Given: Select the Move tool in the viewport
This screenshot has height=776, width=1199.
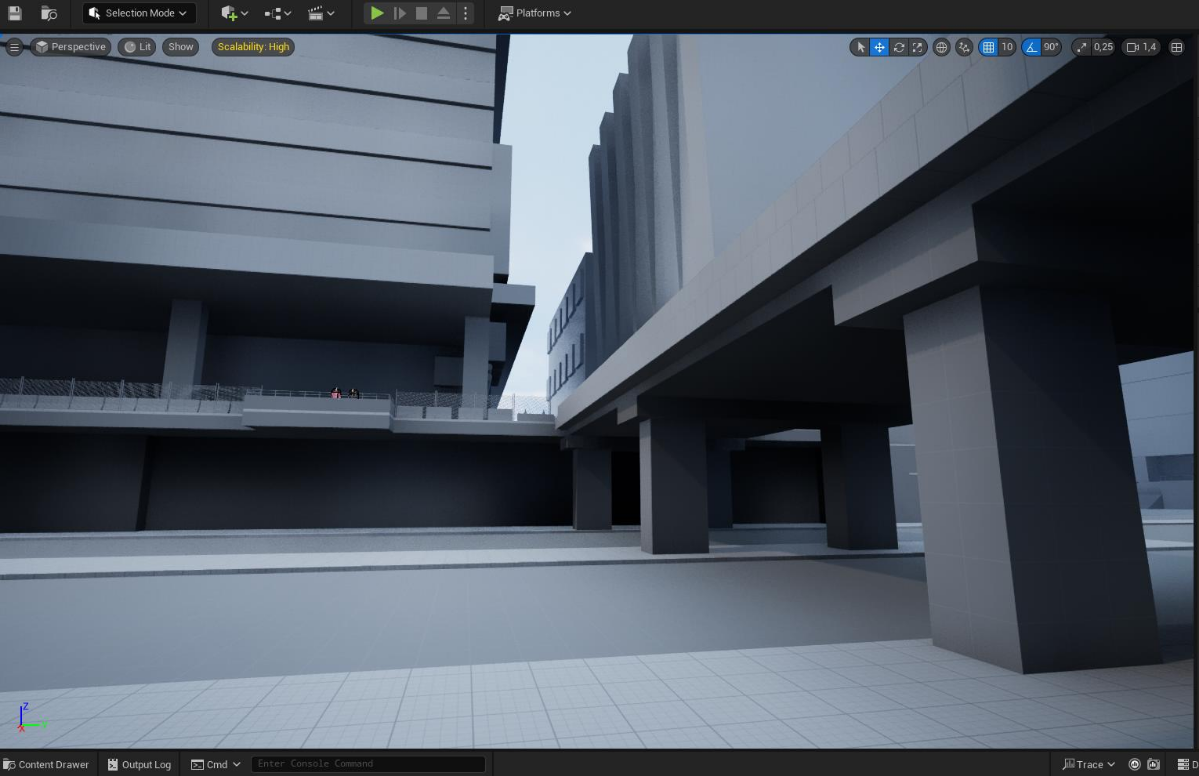Looking at the screenshot, I should 879,46.
